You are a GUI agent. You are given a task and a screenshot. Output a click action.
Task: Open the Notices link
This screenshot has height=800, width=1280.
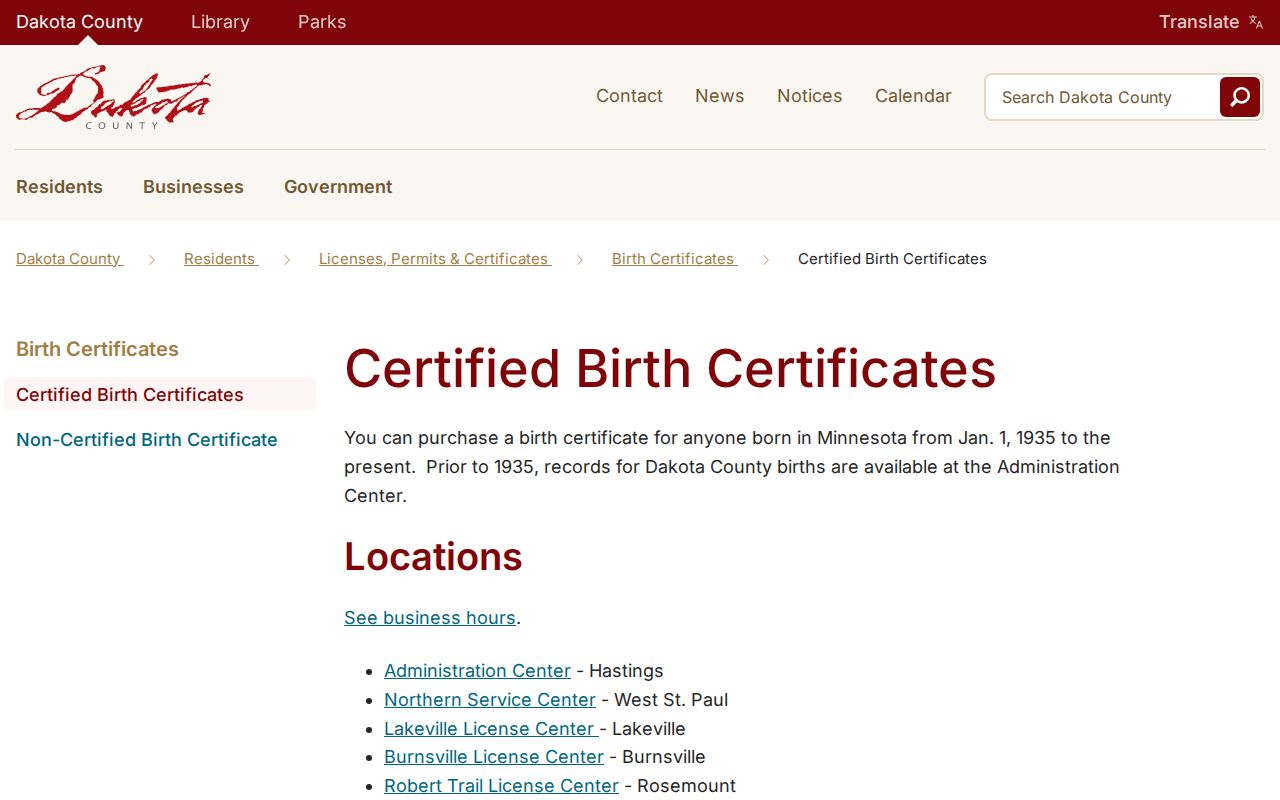pos(809,96)
